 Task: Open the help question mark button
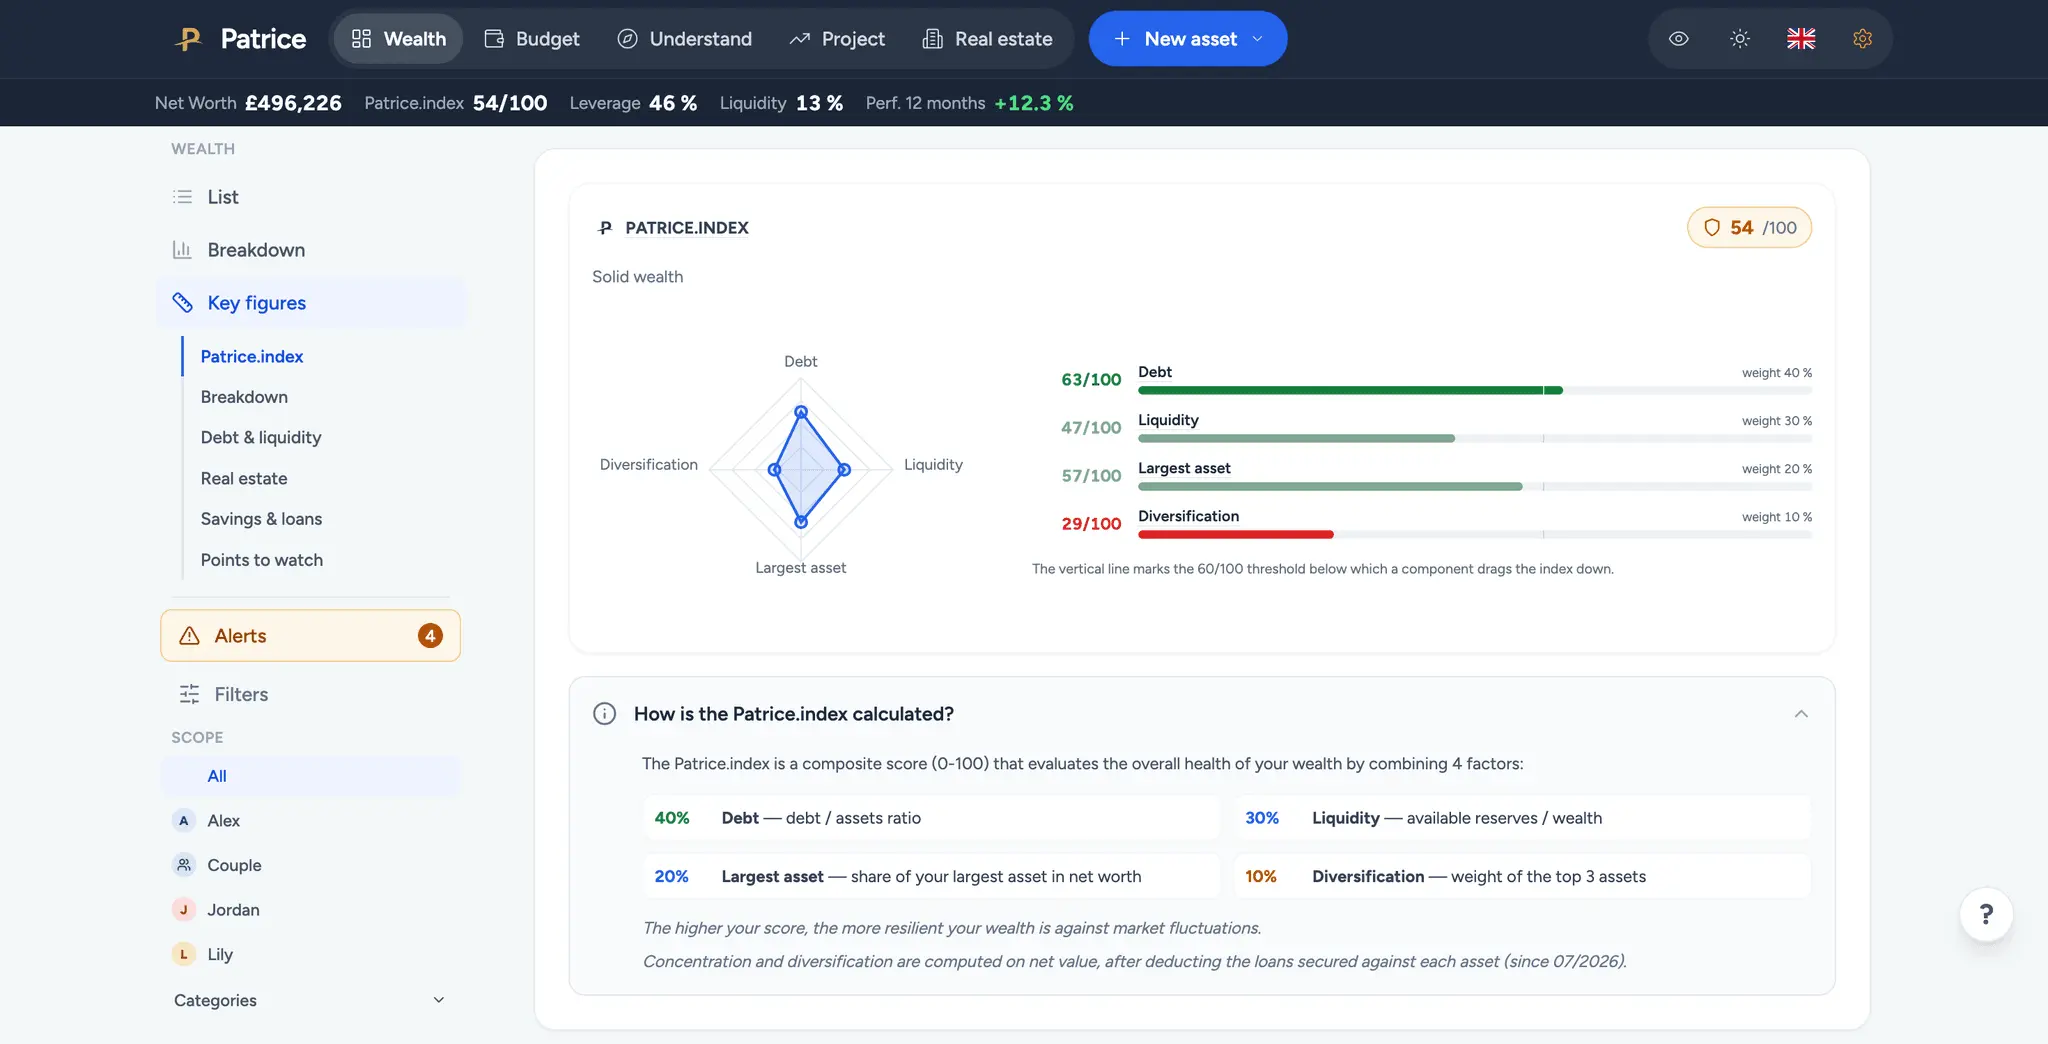(1986, 914)
